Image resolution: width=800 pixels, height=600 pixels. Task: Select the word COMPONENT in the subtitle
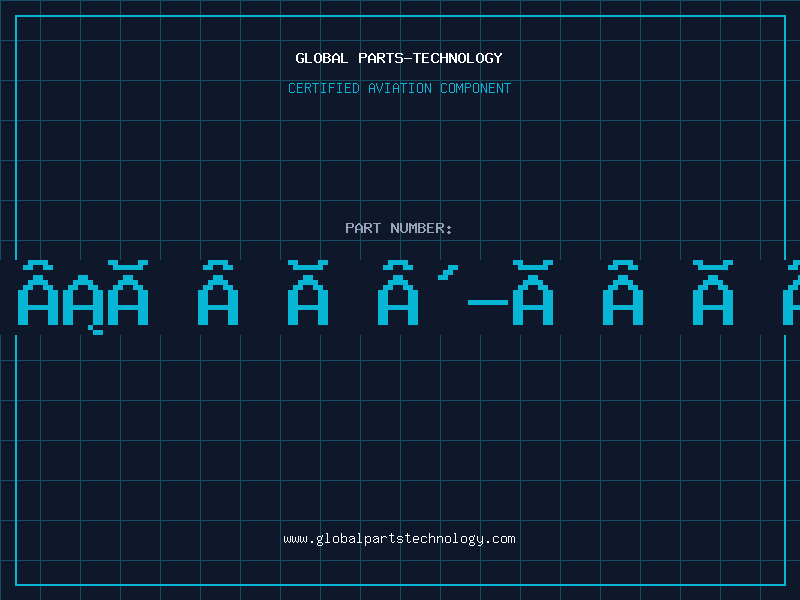475,88
